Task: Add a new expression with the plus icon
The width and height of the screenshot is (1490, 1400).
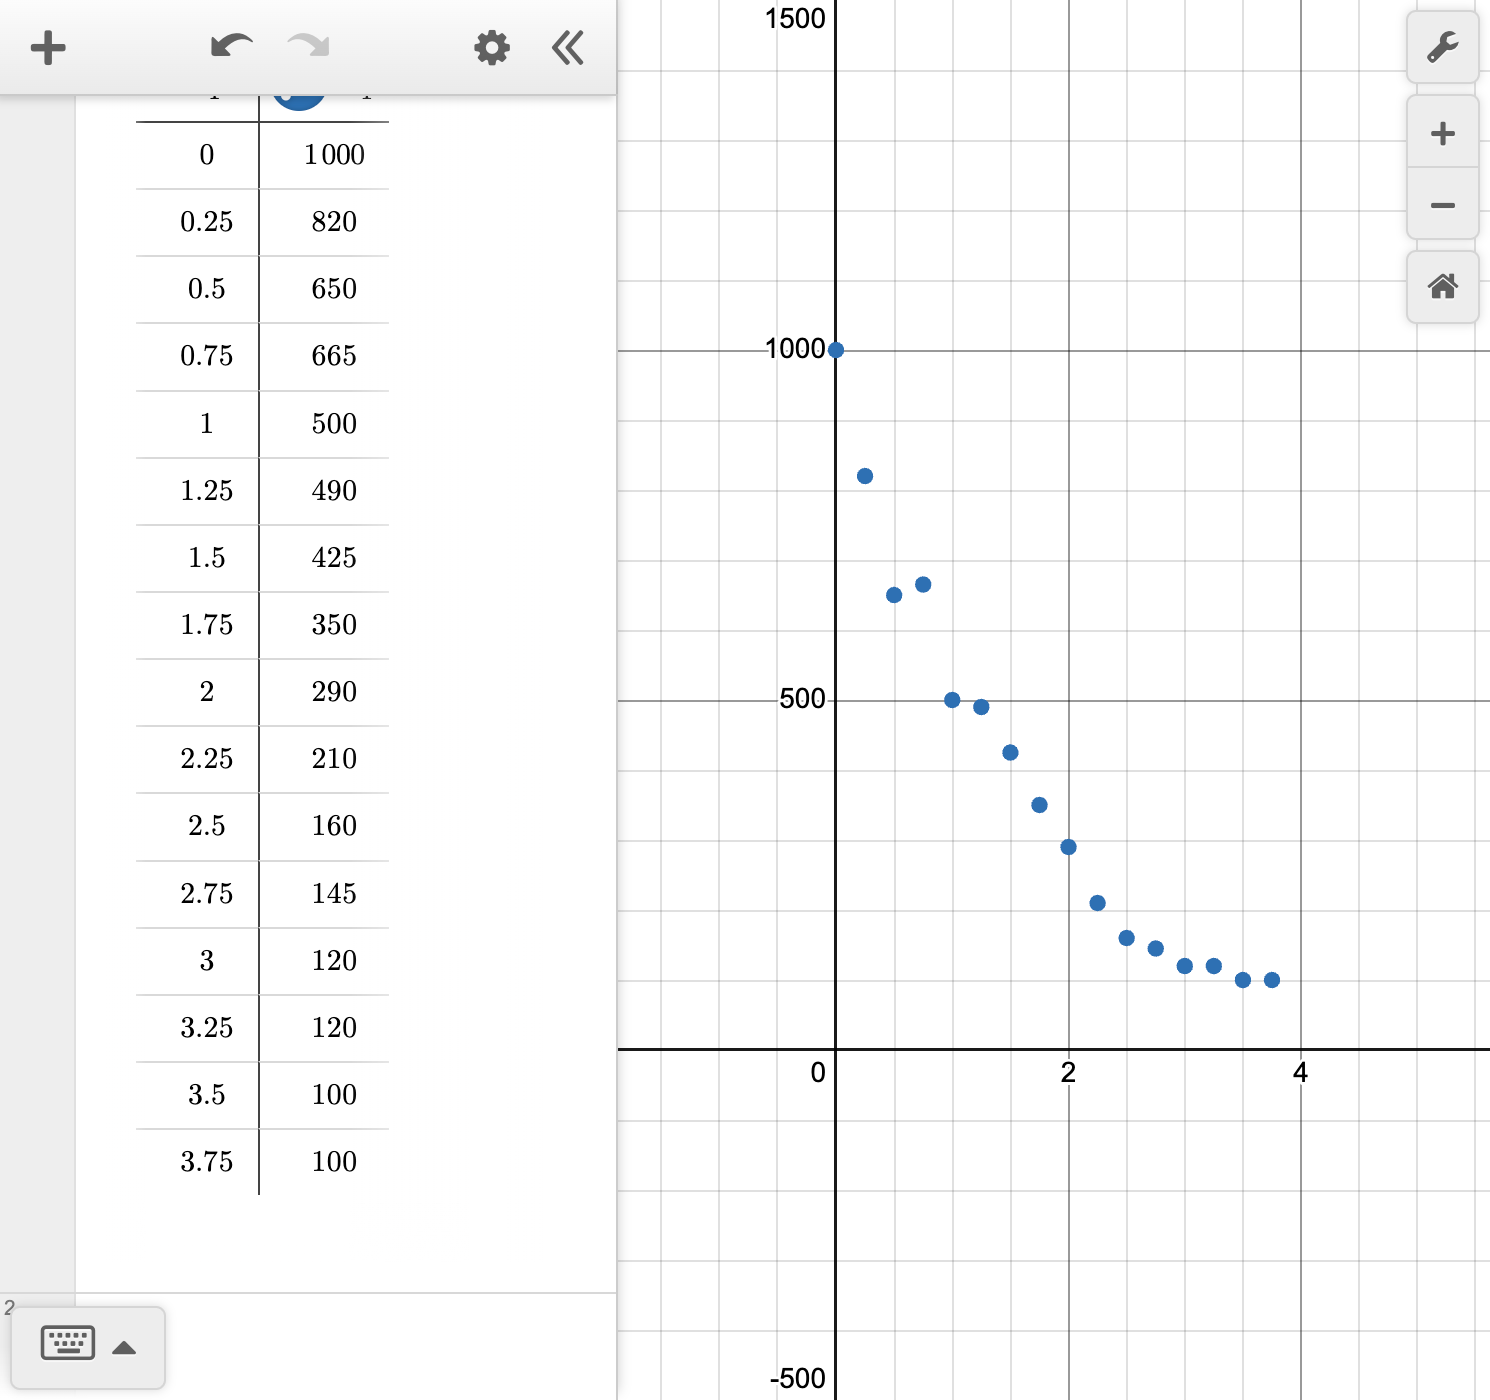Action: (47, 47)
